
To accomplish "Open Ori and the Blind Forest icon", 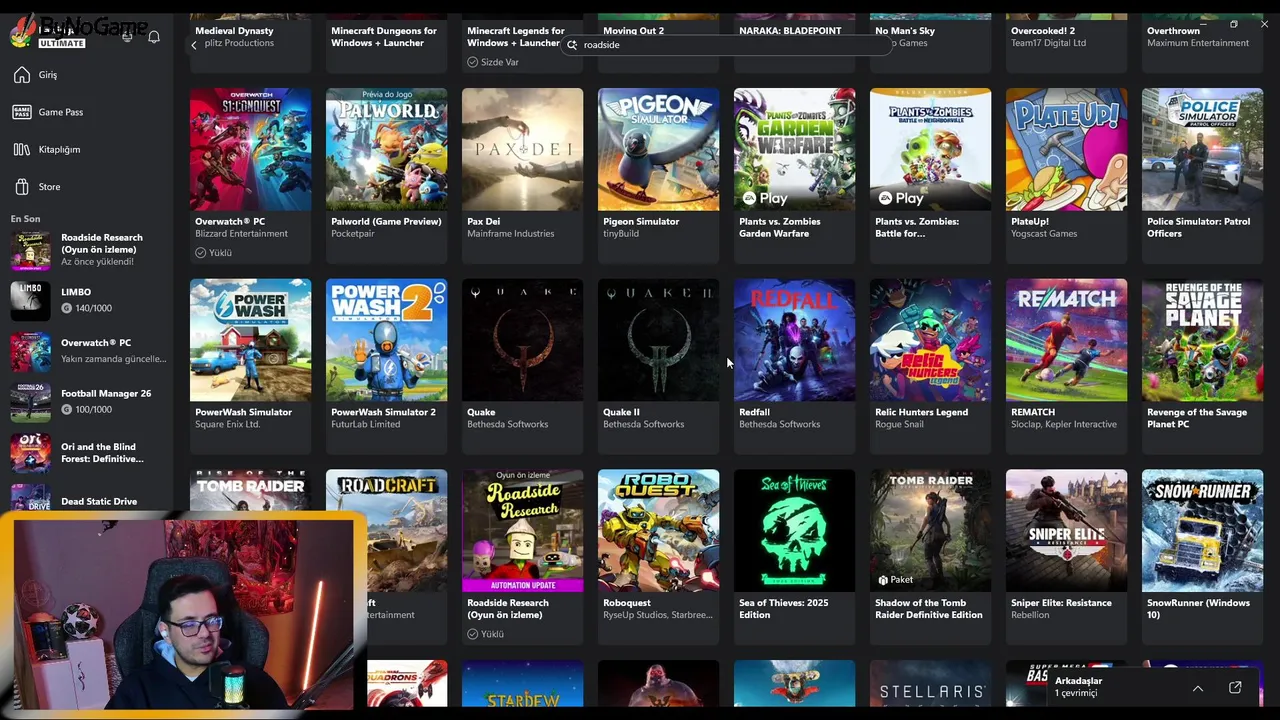I will (30, 453).
